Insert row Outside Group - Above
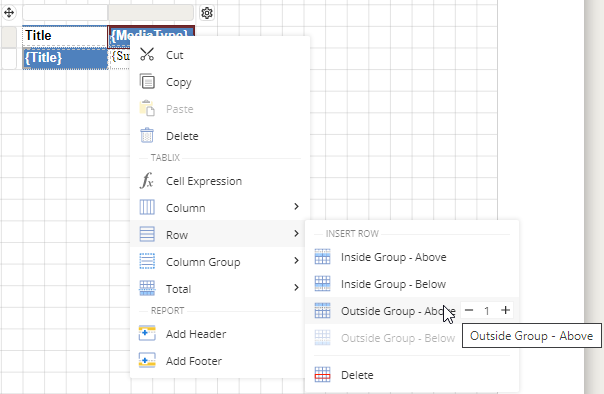This screenshot has height=394, width=604. click(398, 311)
